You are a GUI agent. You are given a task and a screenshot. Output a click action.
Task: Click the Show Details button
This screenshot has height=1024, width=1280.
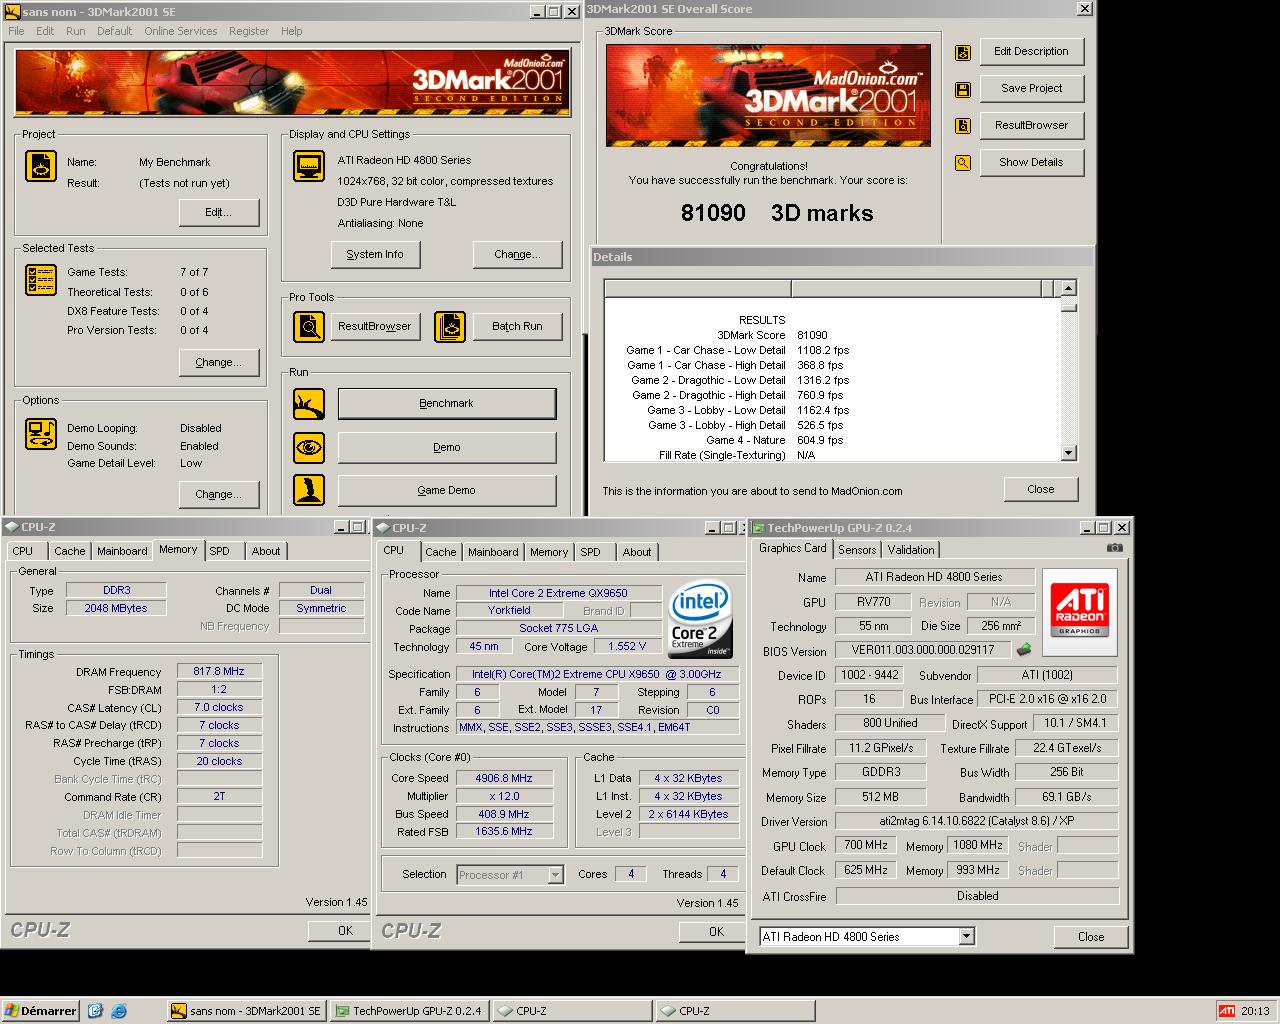[1031, 163]
